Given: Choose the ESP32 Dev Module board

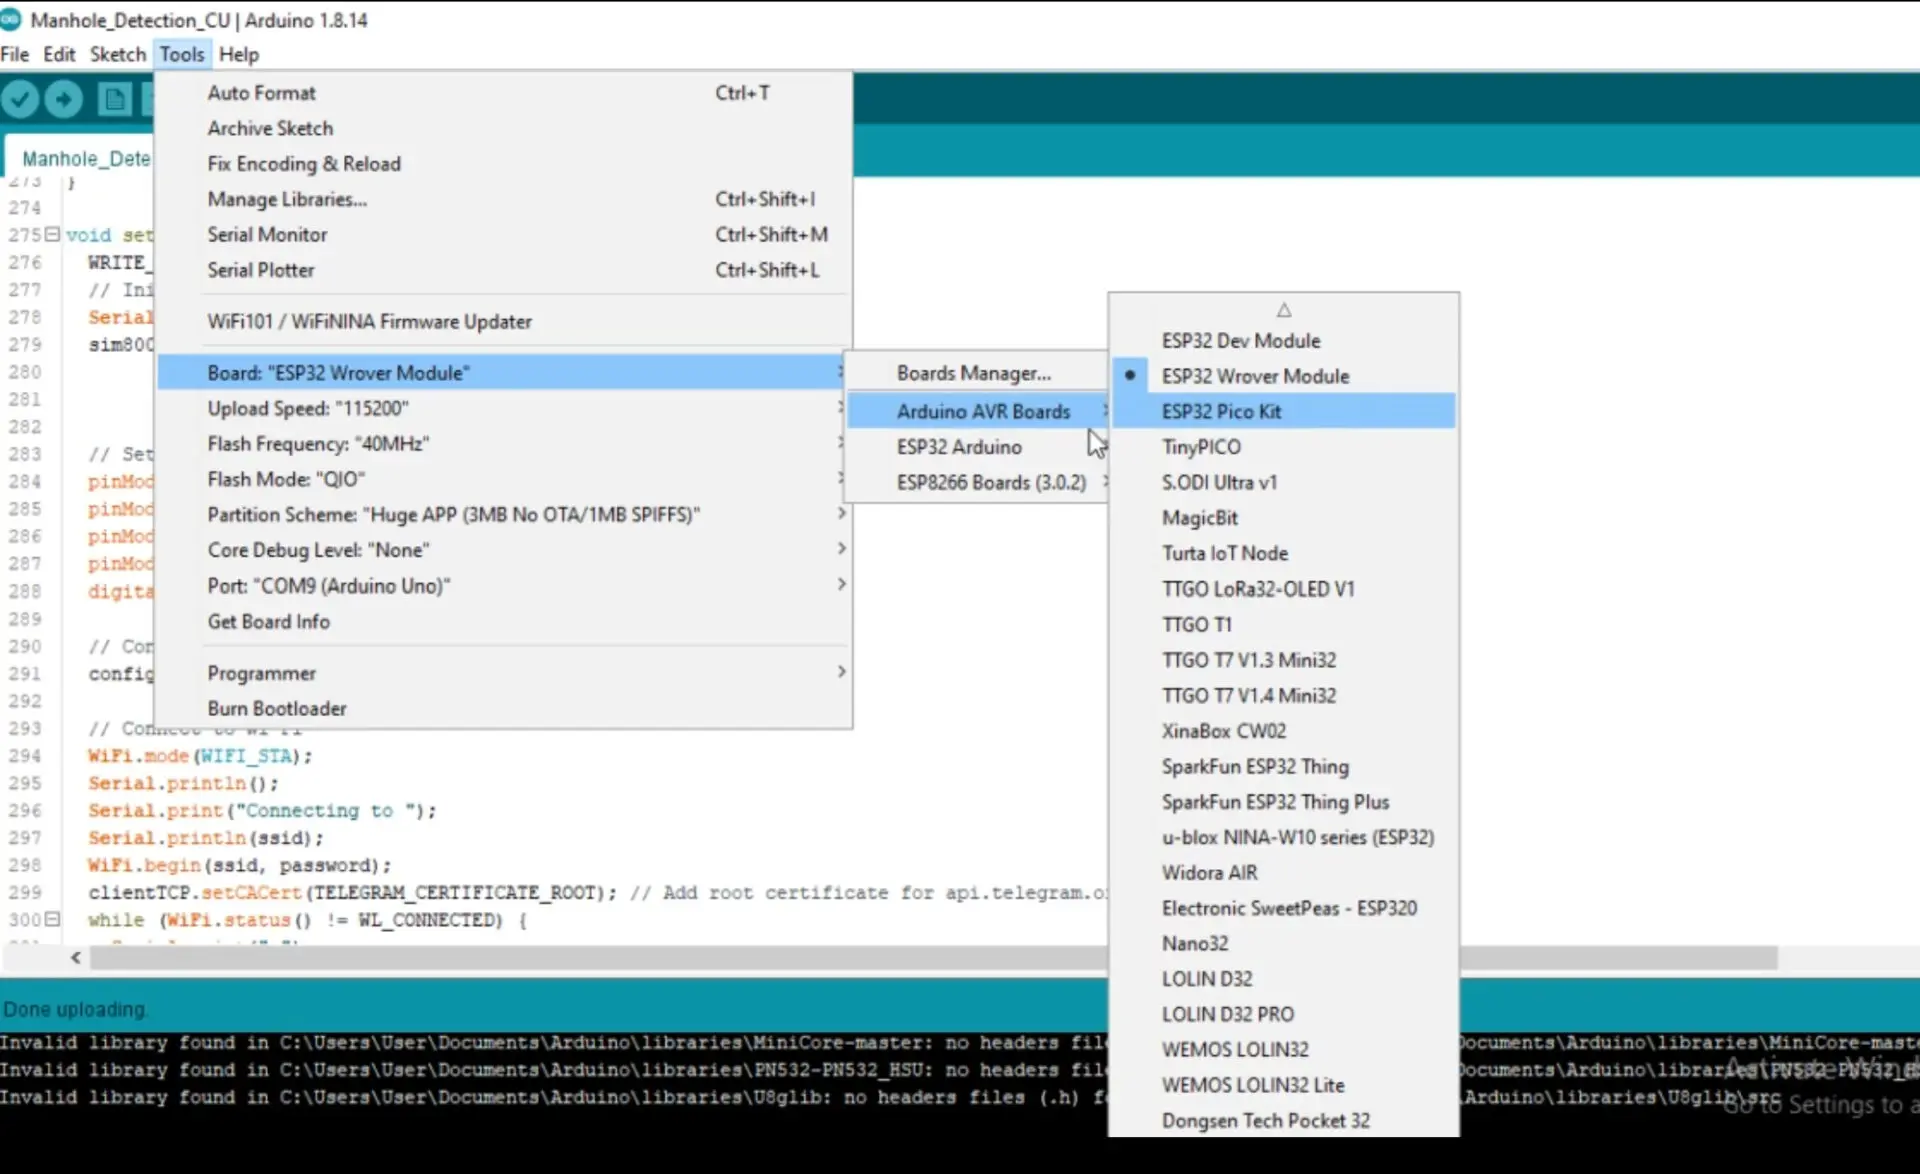Looking at the screenshot, I should pos(1284,340).
